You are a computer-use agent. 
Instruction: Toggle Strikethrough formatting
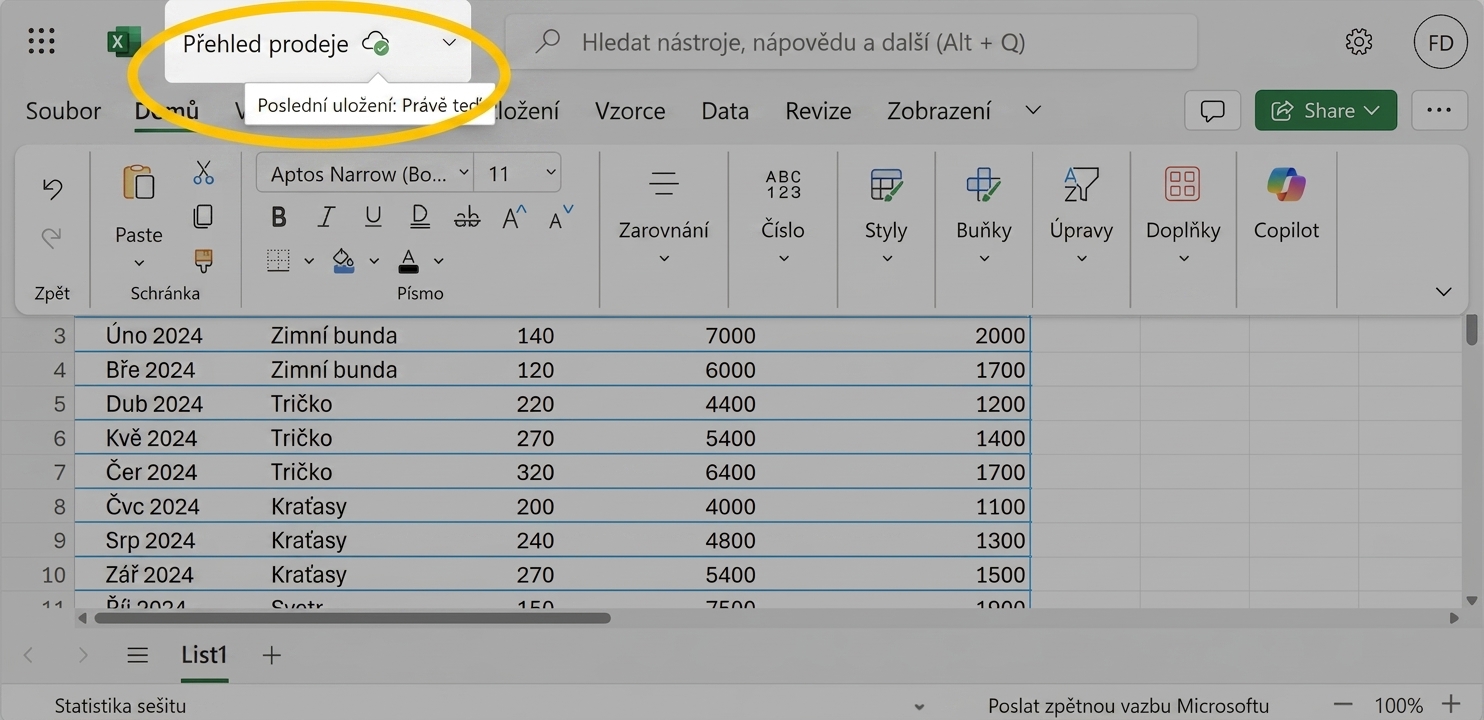pos(467,217)
